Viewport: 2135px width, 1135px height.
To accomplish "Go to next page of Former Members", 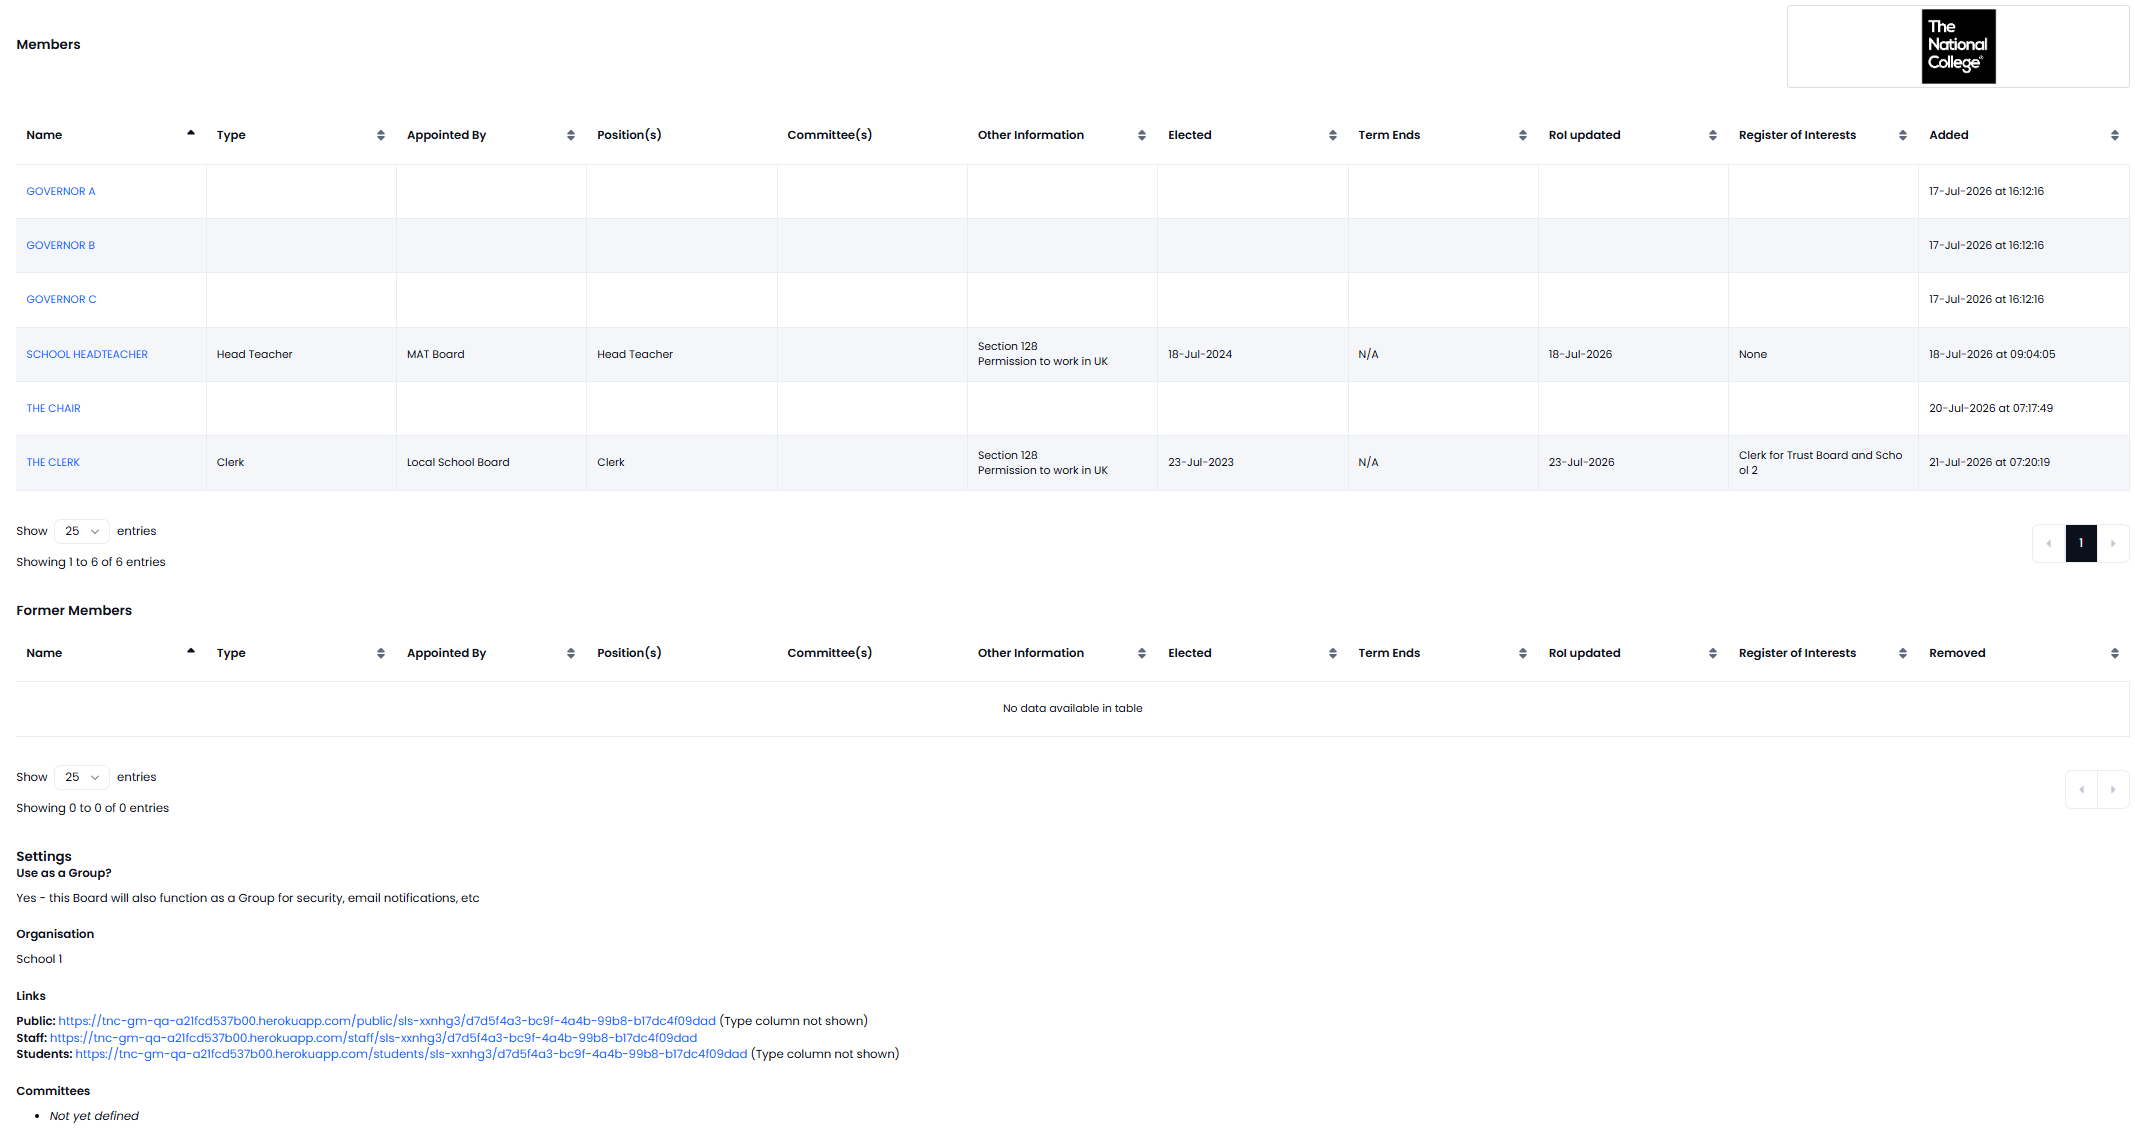I will click(x=2113, y=789).
